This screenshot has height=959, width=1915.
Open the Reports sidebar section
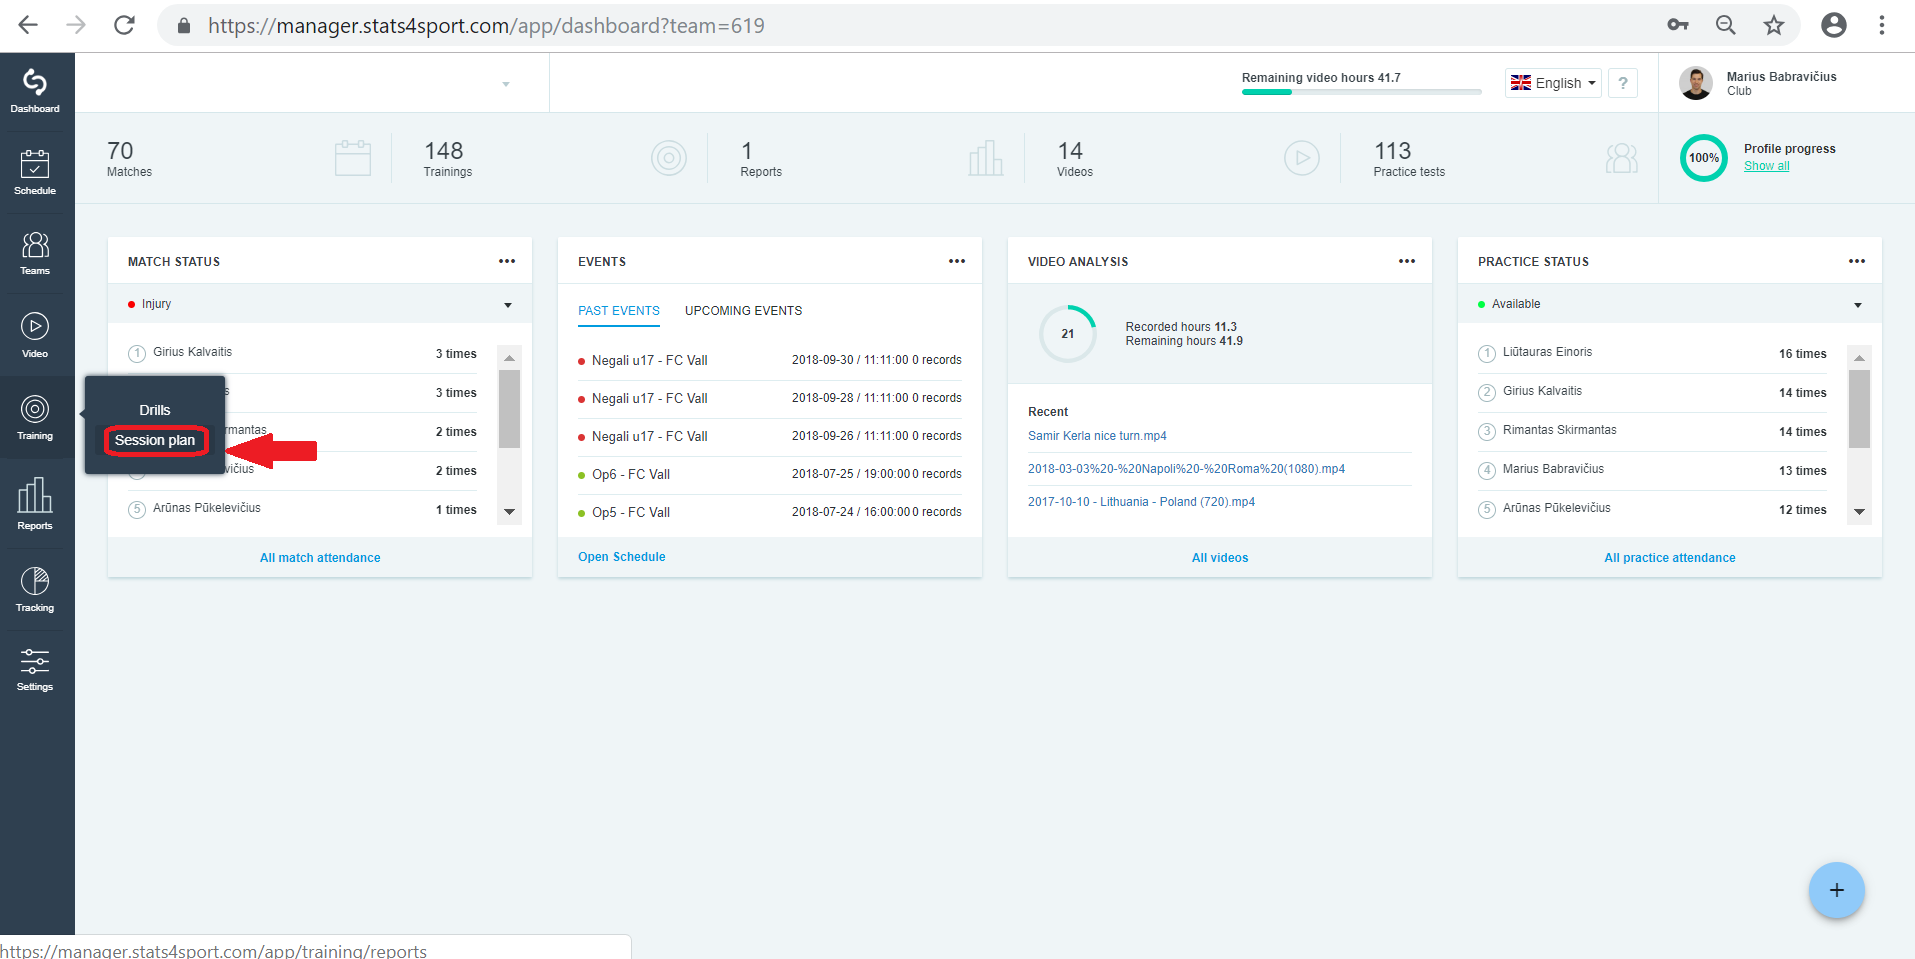click(x=35, y=504)
